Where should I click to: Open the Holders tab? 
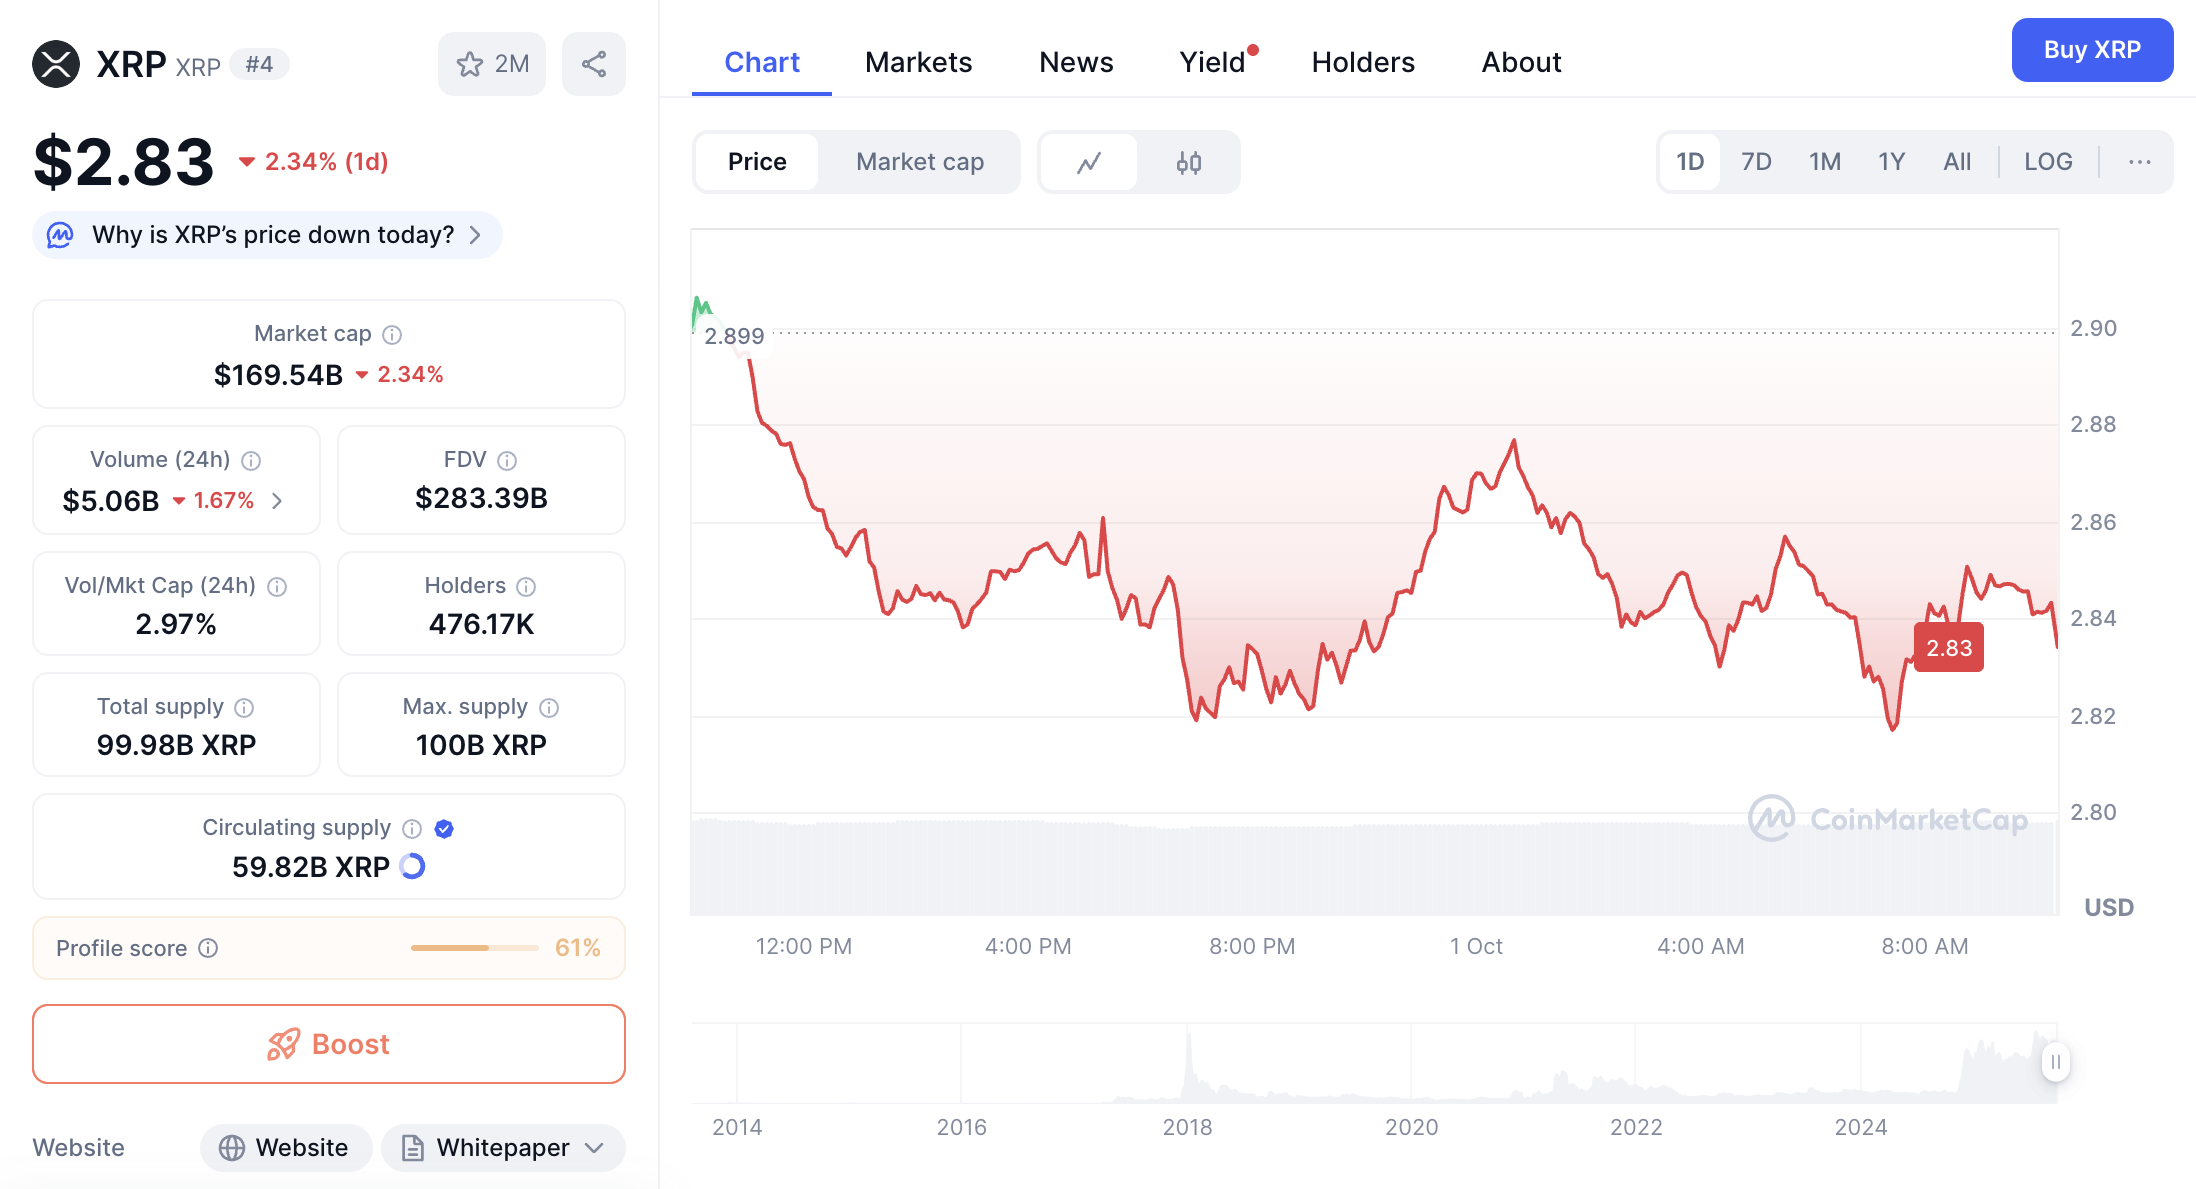coord(1362,62)
